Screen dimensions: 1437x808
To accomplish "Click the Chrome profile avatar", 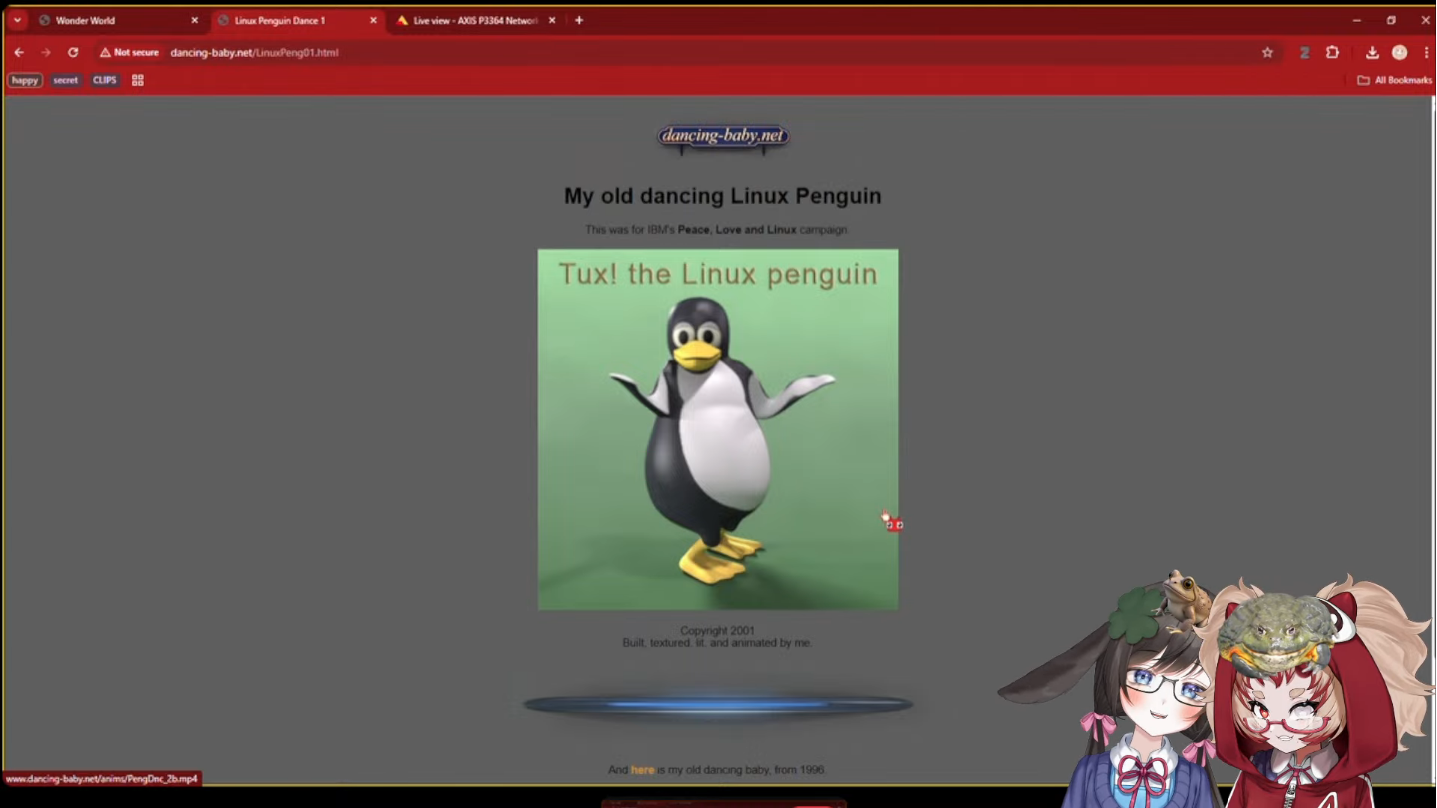I will click(1399, 52).
